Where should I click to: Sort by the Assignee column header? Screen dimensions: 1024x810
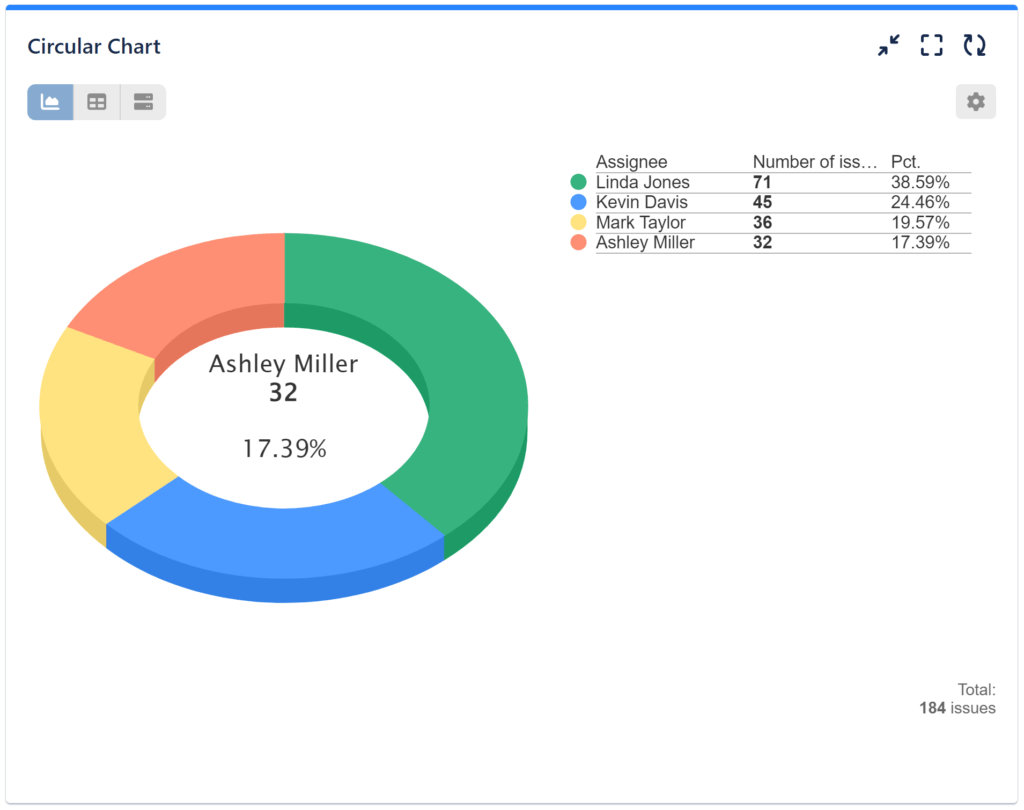[631, 161]
